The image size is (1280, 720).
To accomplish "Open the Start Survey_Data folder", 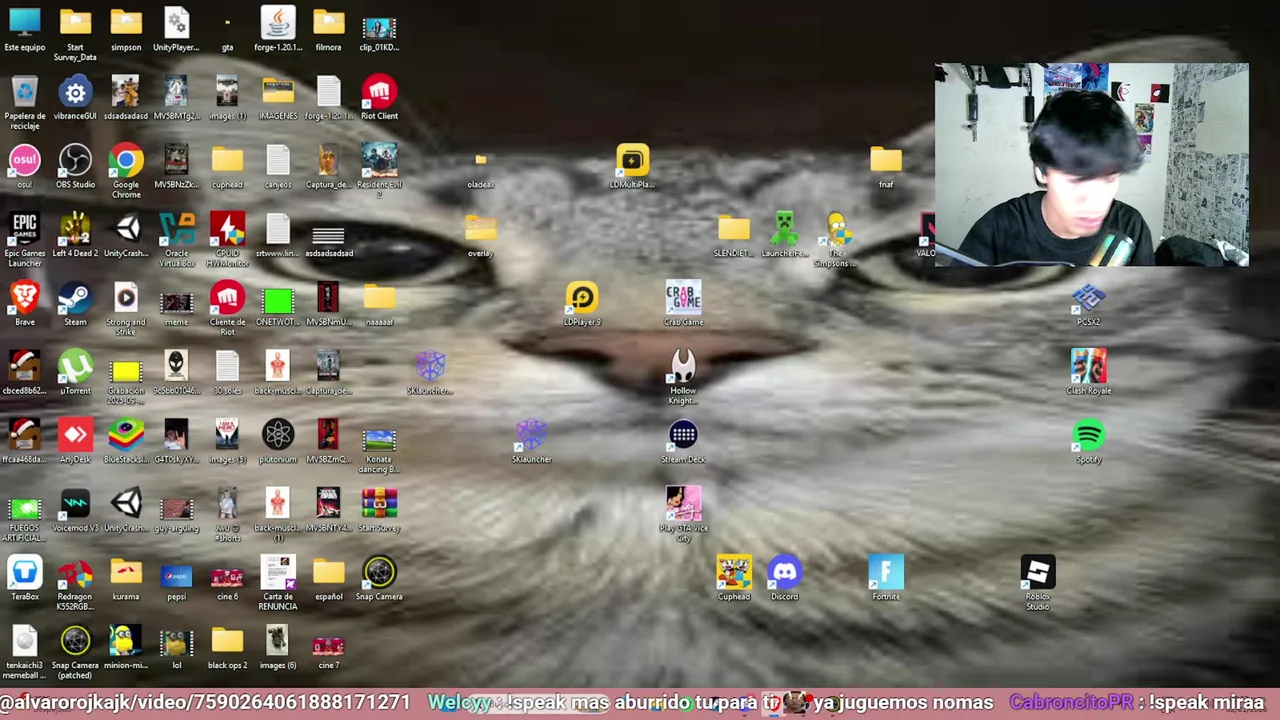I will click(x=76, y=34).
